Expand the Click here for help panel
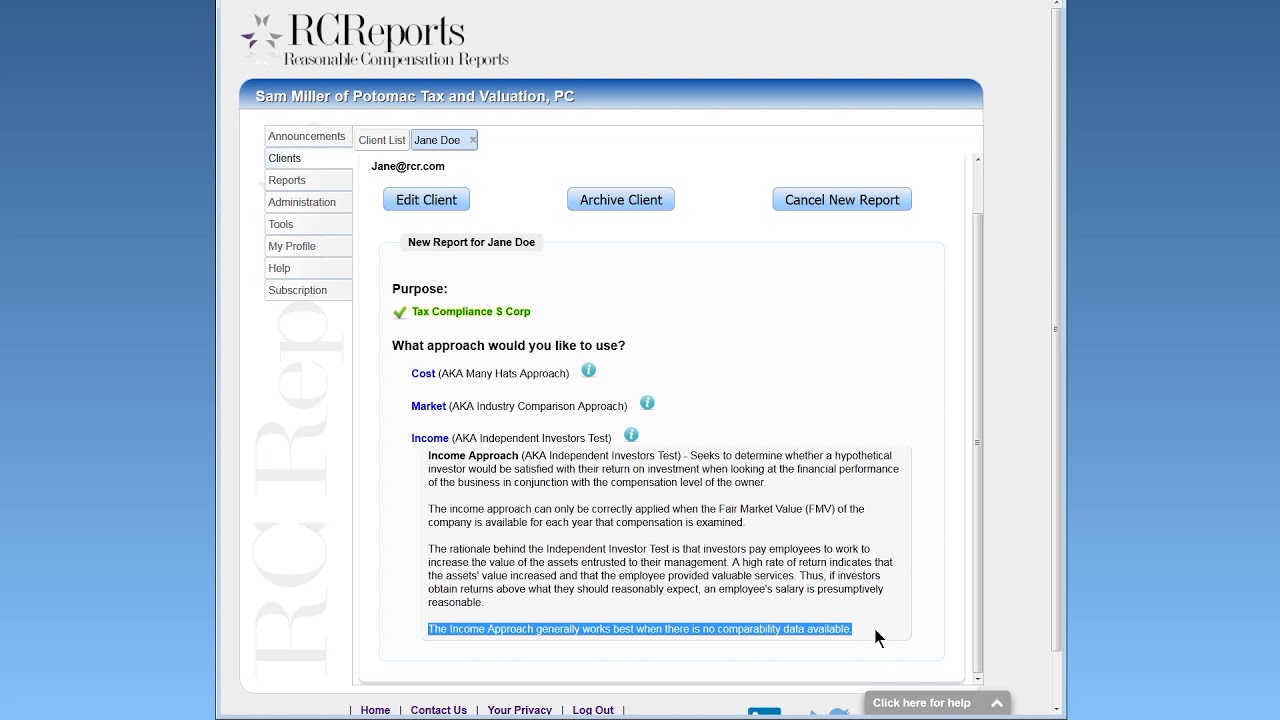Screen dimensions: 1280x720 coord(937,703)
